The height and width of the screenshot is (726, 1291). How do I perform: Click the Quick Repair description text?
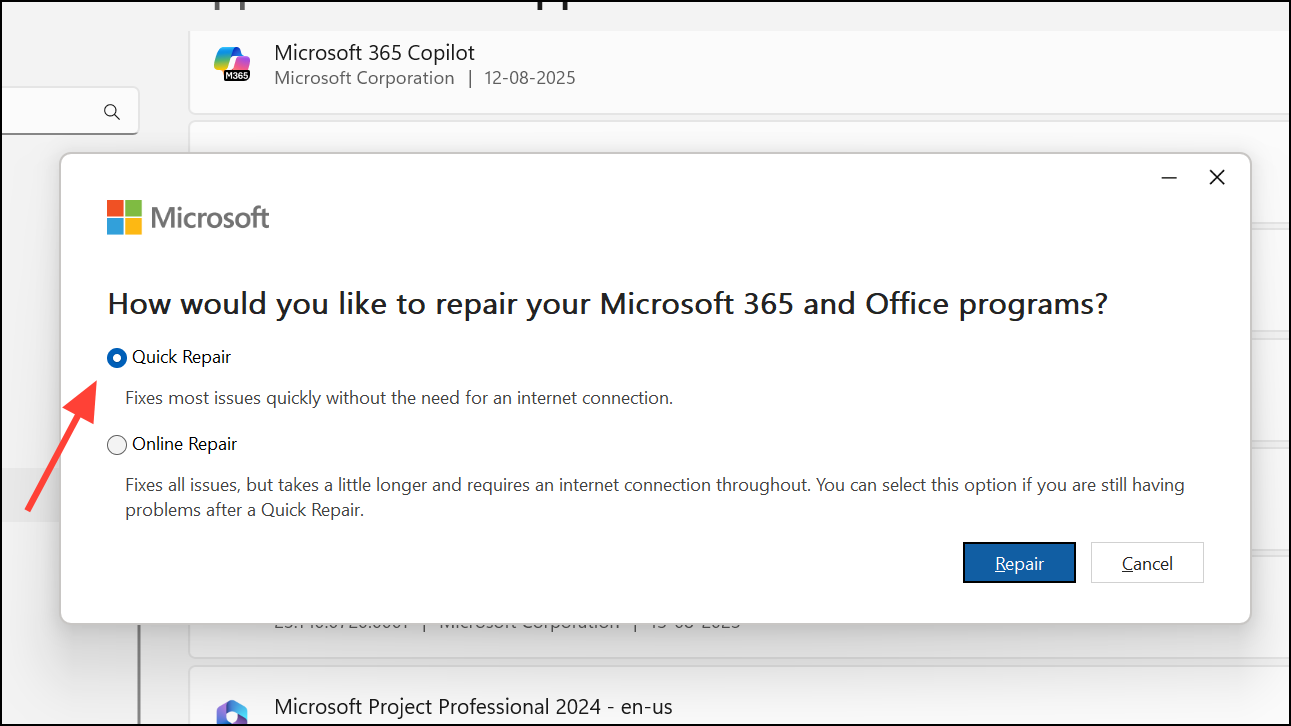click(x=399, y=398)
